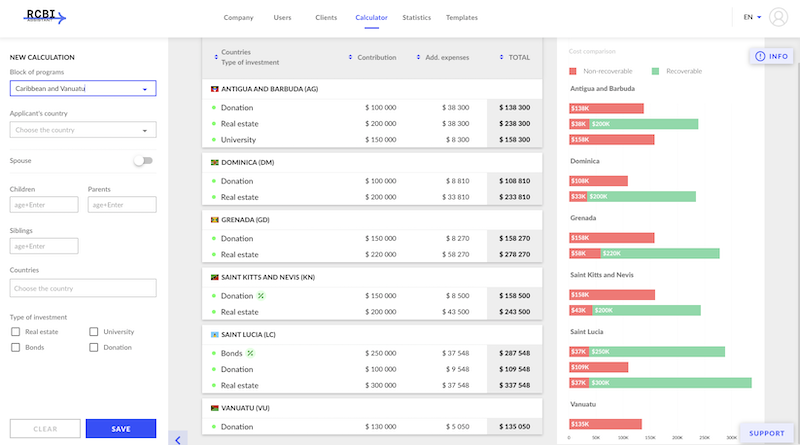Screen dimensions: 800x445
Task: Open the EN language selector
Action: [x=752, y=17]
